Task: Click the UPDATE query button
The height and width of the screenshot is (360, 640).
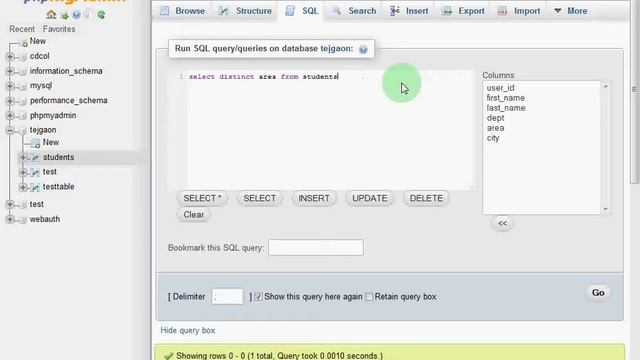Action: tap(370, 198)
